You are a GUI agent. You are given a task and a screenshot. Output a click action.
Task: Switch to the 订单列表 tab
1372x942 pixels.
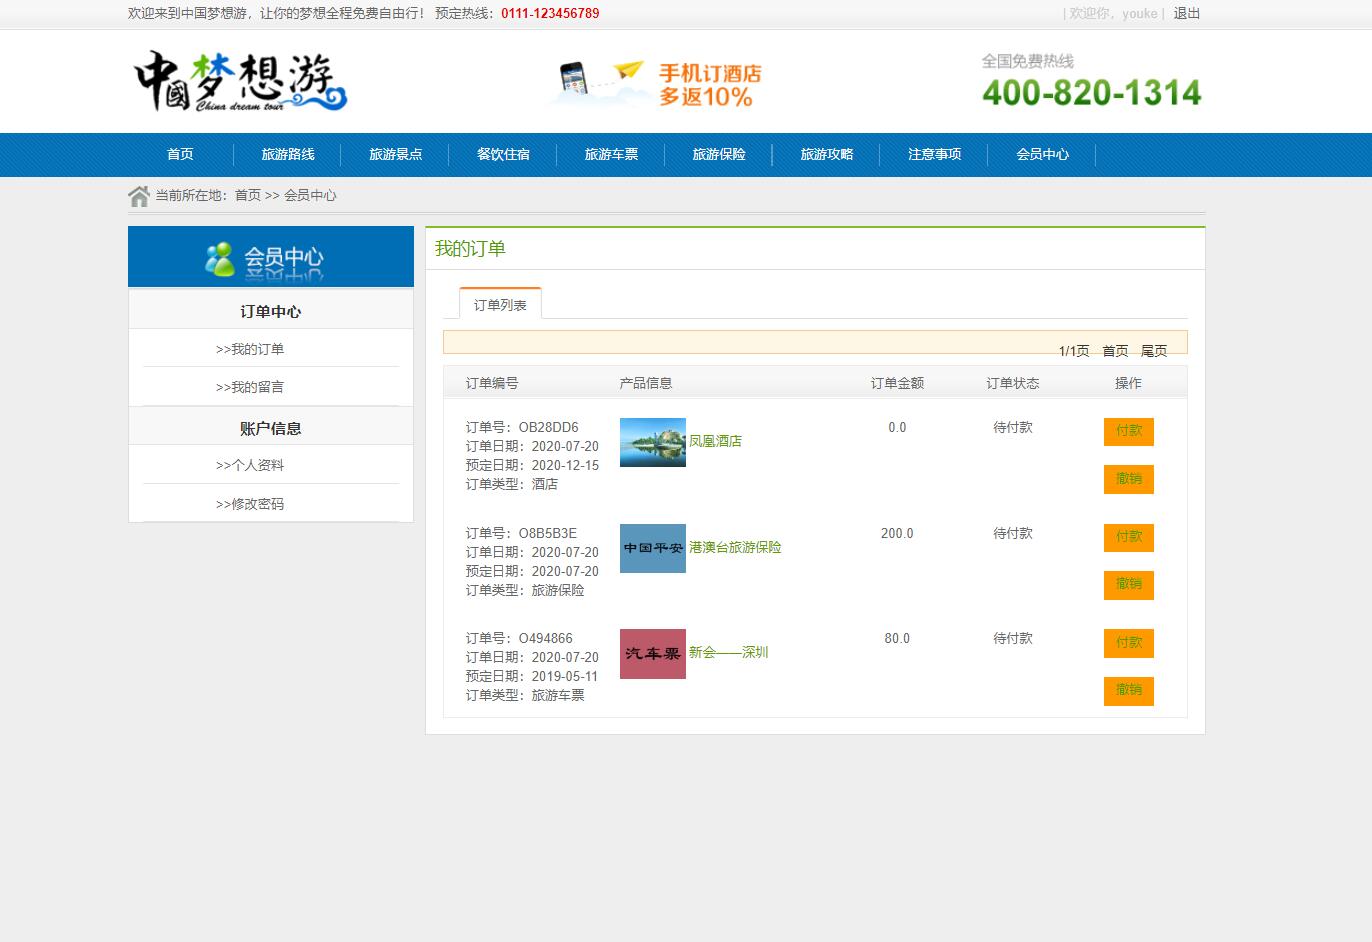[x=499, y=303]
